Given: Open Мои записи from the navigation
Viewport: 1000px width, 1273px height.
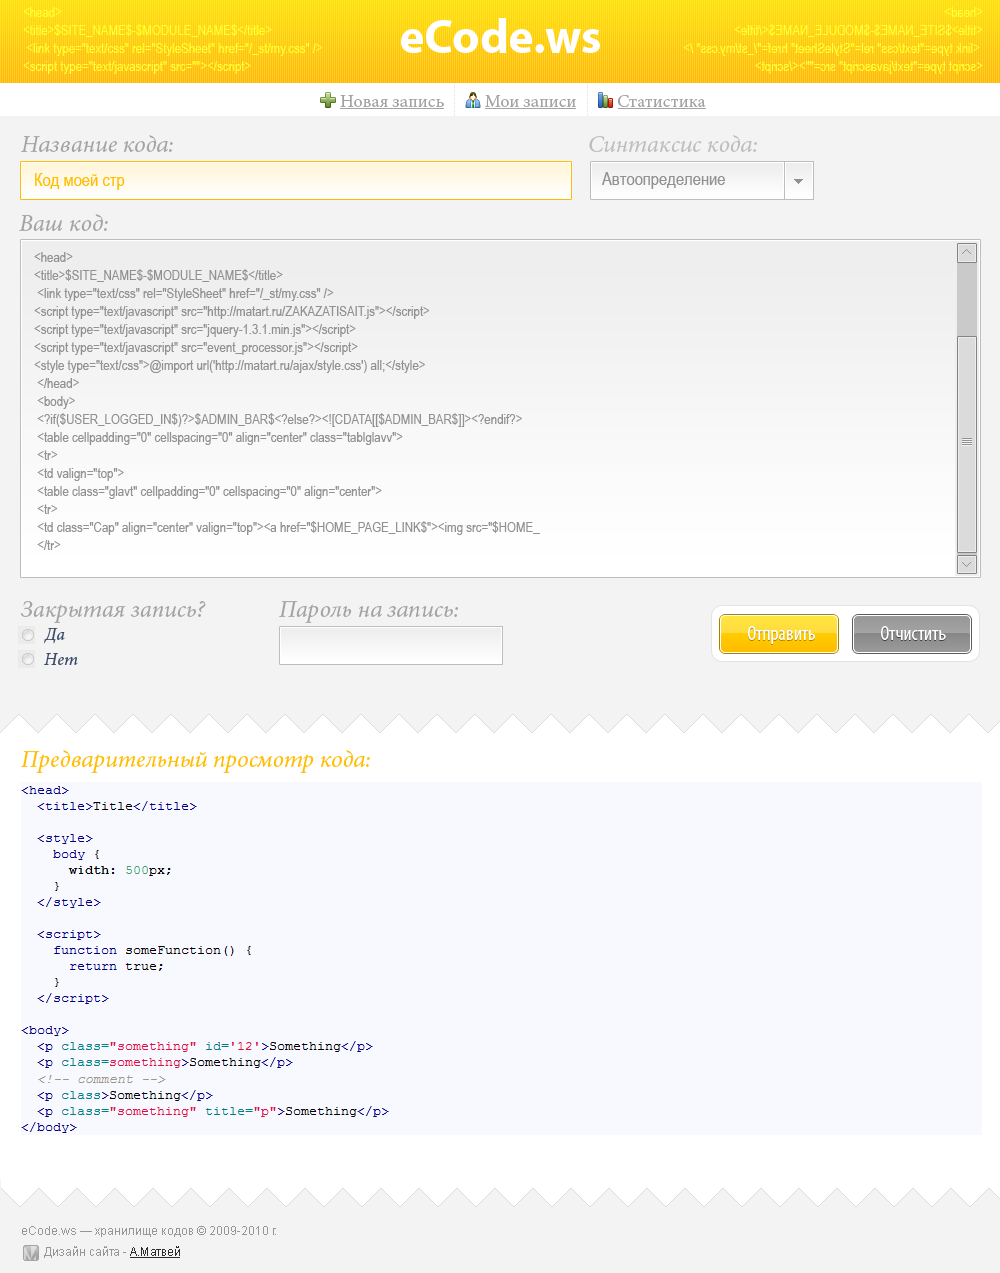Looking at the screenshot, I should [530, 100].
